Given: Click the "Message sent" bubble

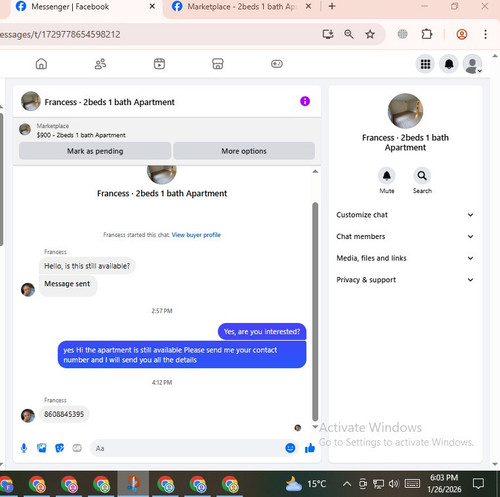Looking at the screenshot, I should coord(68,285).
